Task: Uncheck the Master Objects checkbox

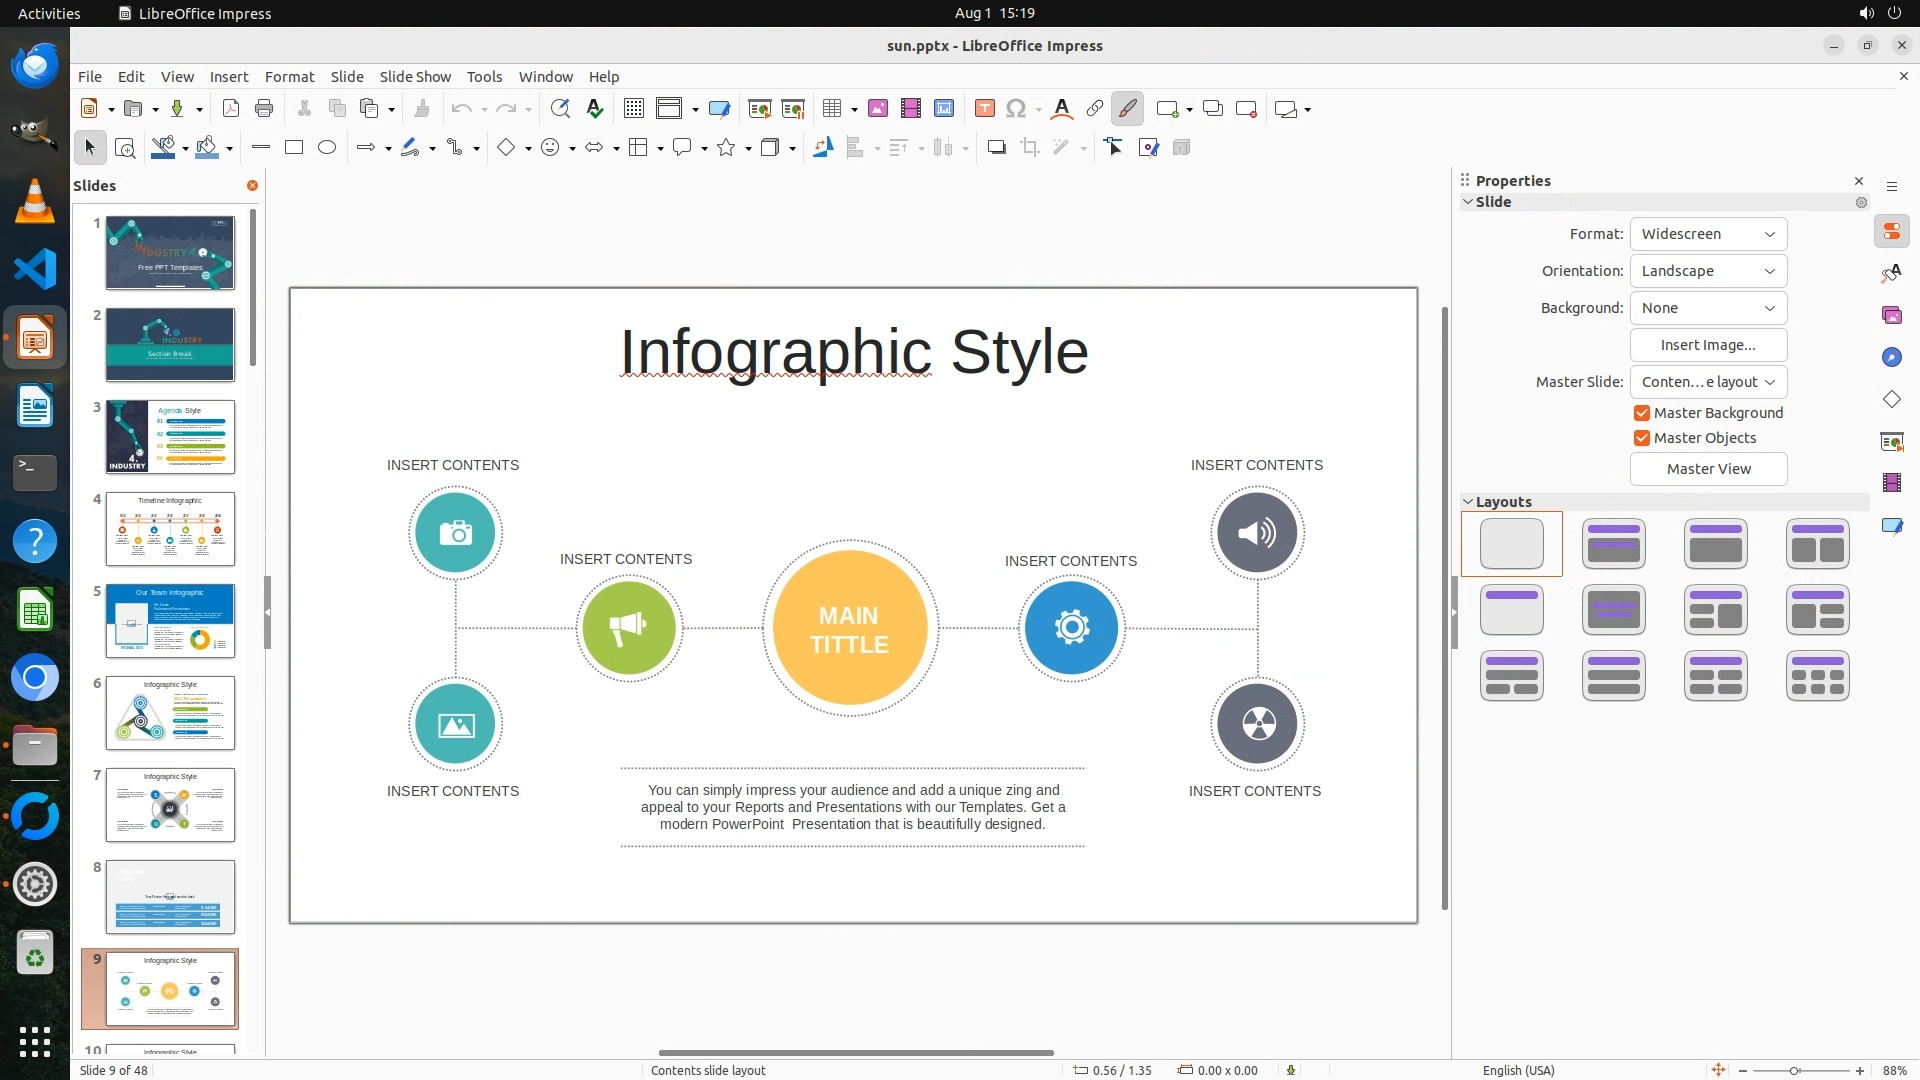Action: [x=1642, y=438]
